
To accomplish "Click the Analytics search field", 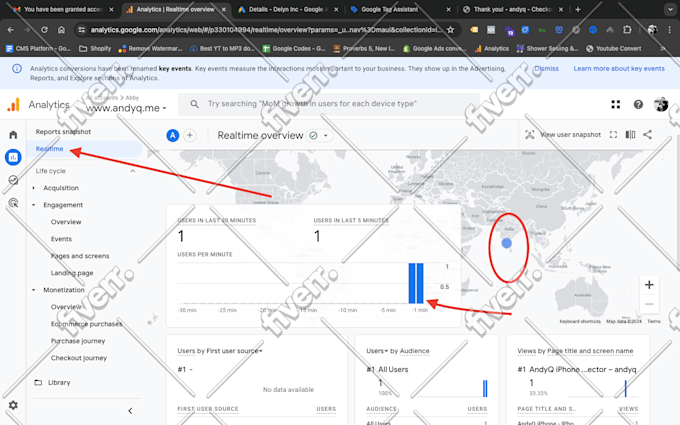I will tap(329, 104).
